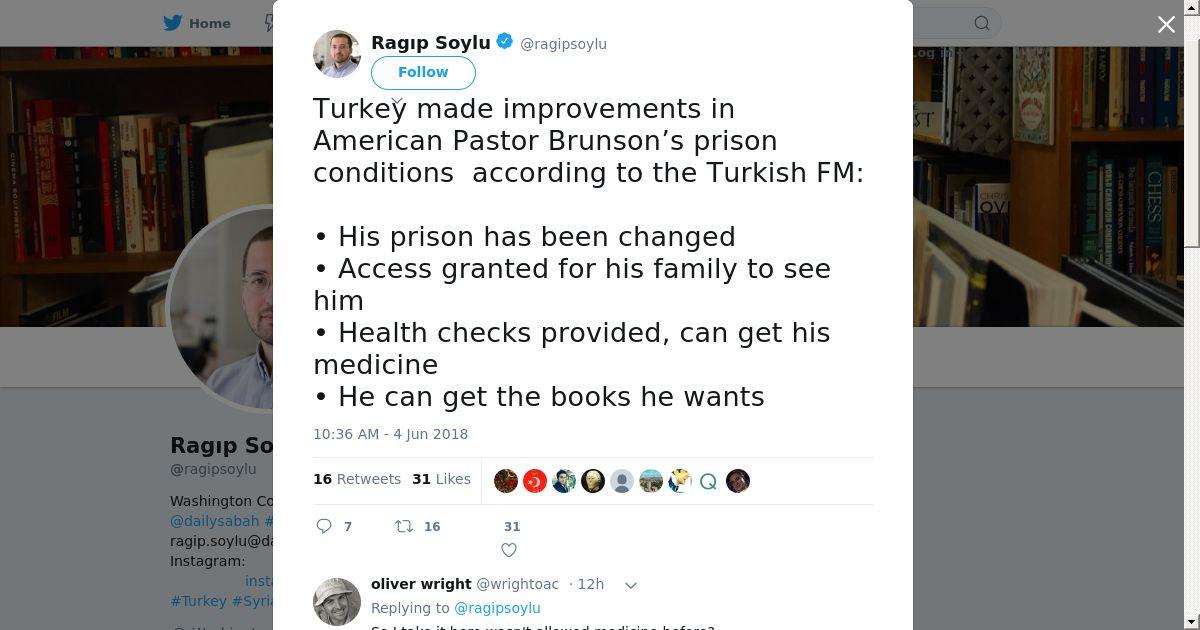The width and height of the screenshot is (1200, 630).
Task: Click the blue verified badge icon
Action: point(505,42)
